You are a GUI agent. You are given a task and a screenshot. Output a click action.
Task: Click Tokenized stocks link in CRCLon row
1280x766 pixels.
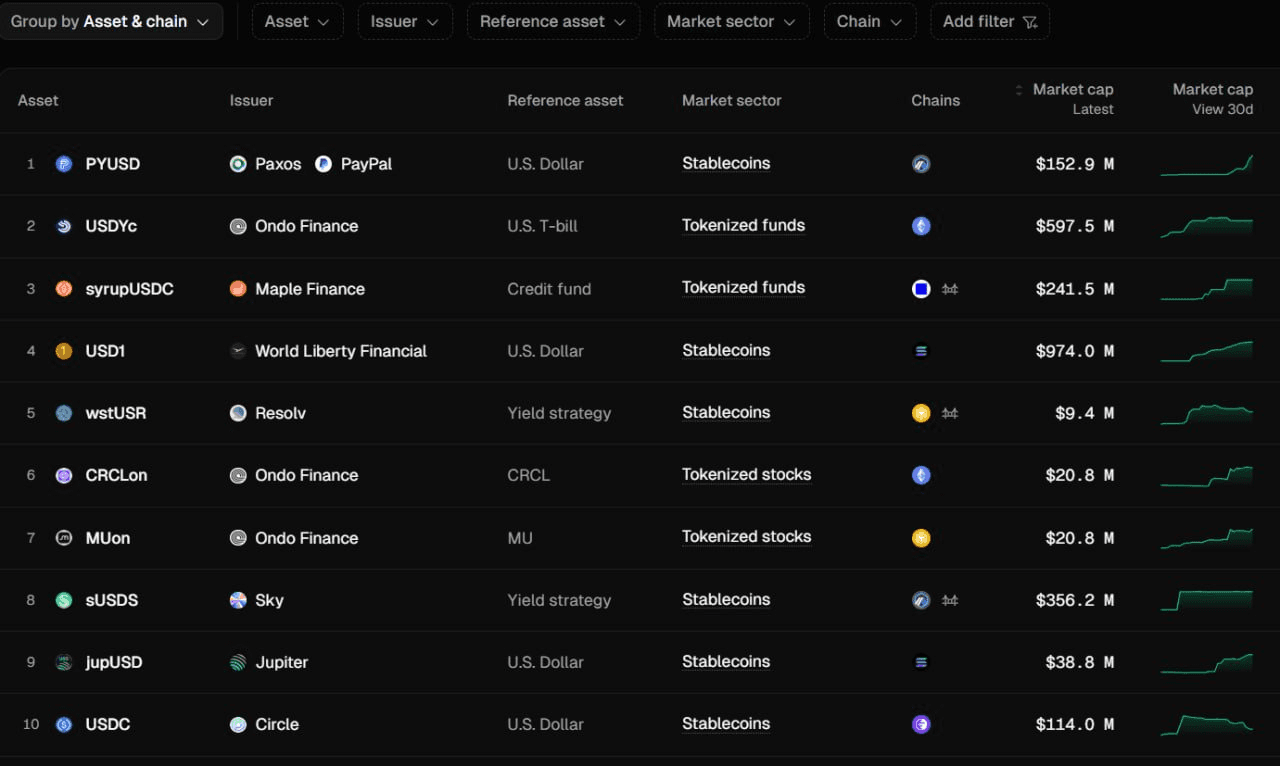pyautogui.click(x=746, y=475)
